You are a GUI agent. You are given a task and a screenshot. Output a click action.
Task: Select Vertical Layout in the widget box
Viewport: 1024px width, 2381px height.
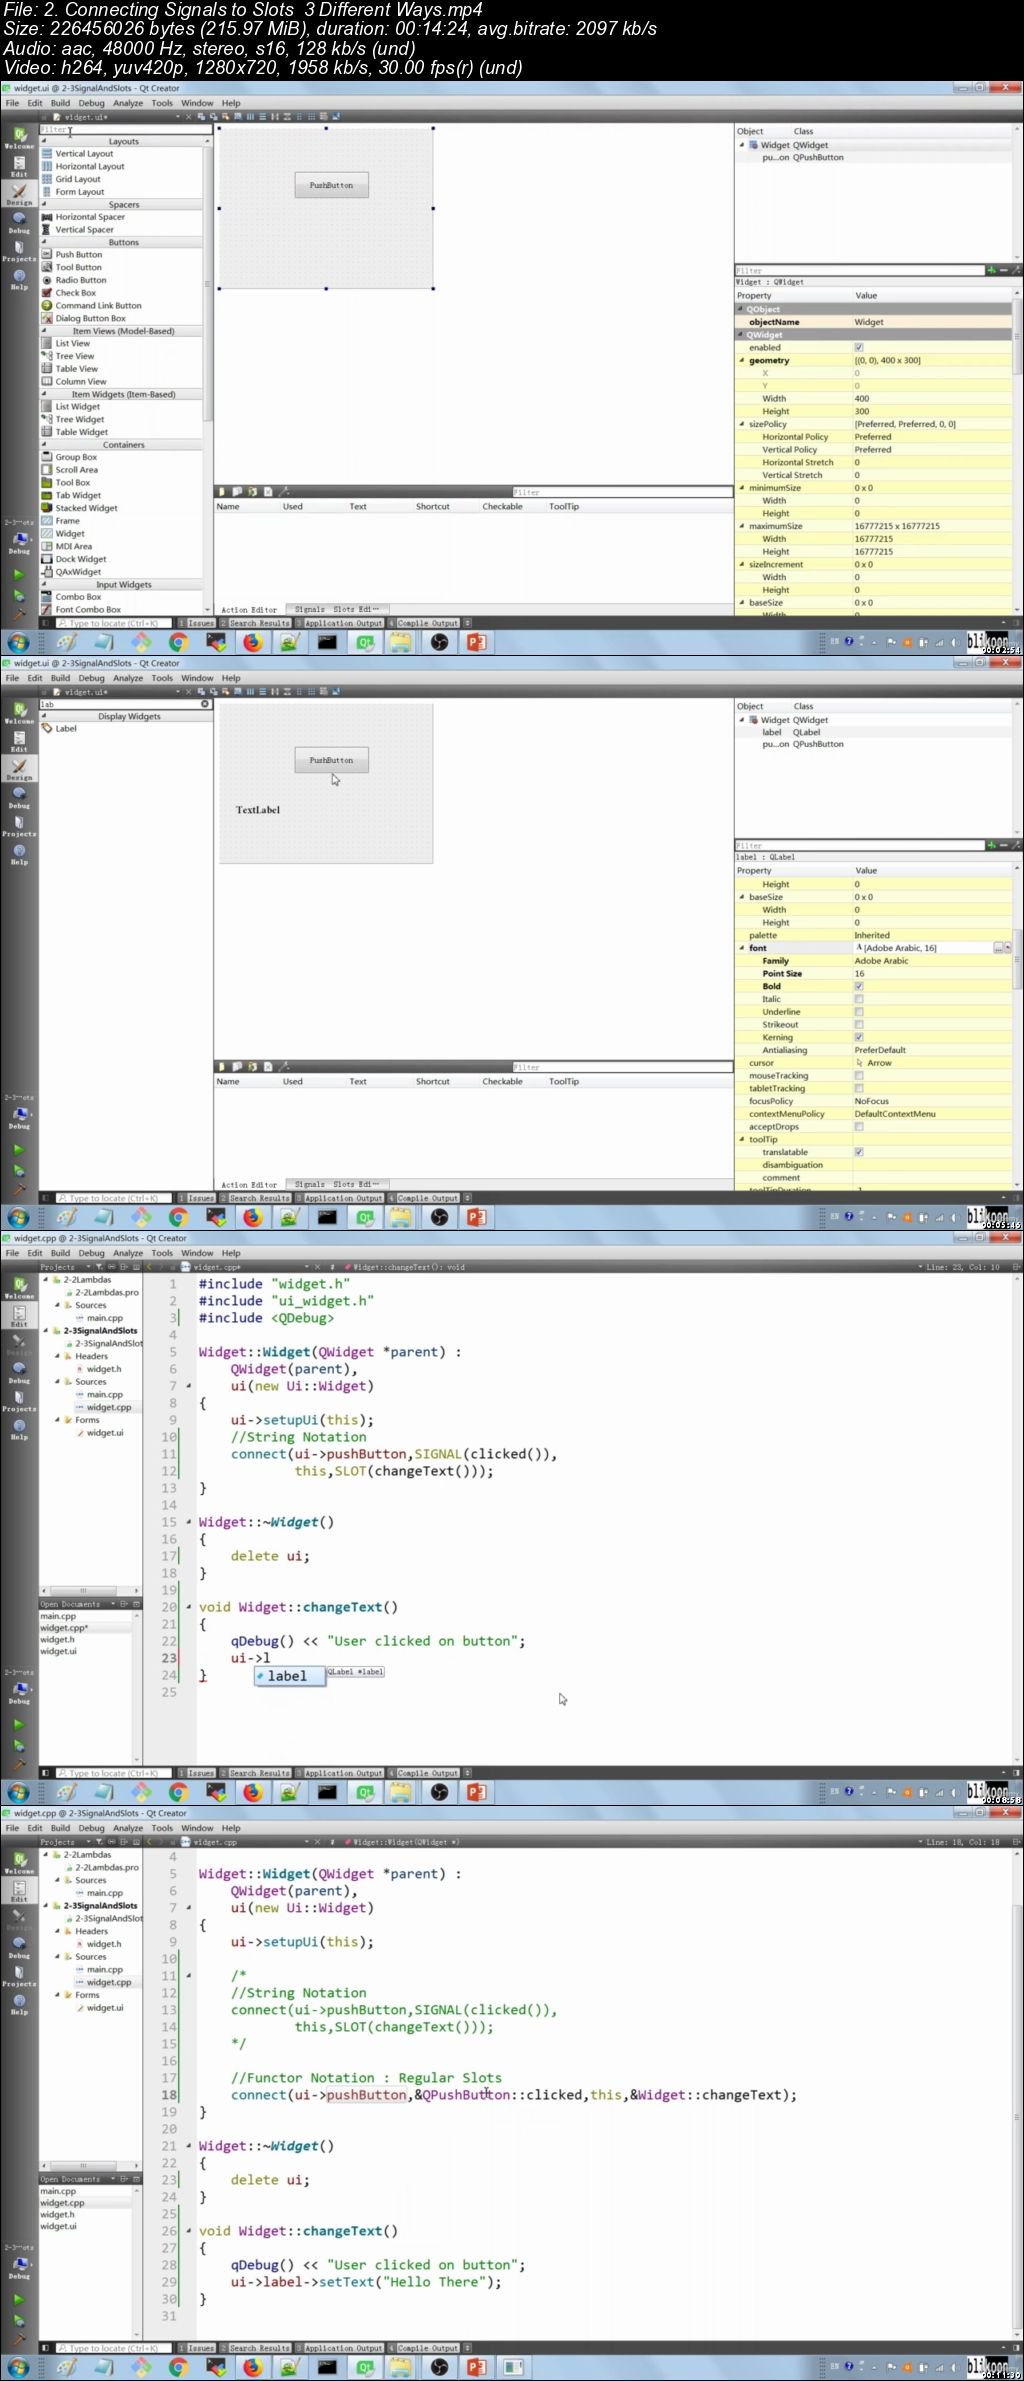pos(84,154)
